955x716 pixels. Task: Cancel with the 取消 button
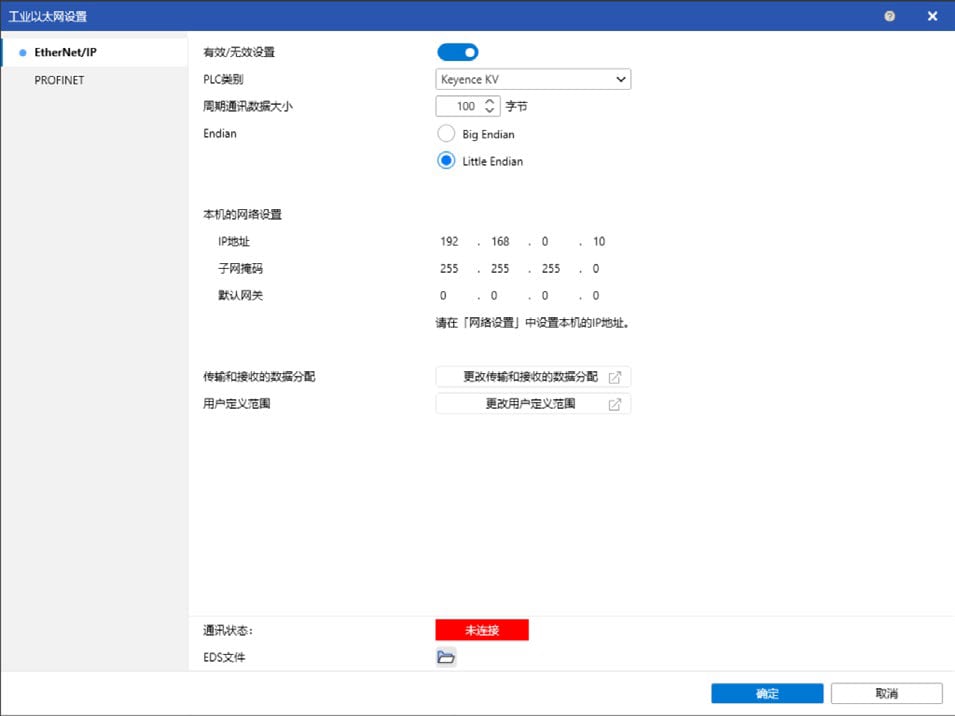(x=886, y=693)
